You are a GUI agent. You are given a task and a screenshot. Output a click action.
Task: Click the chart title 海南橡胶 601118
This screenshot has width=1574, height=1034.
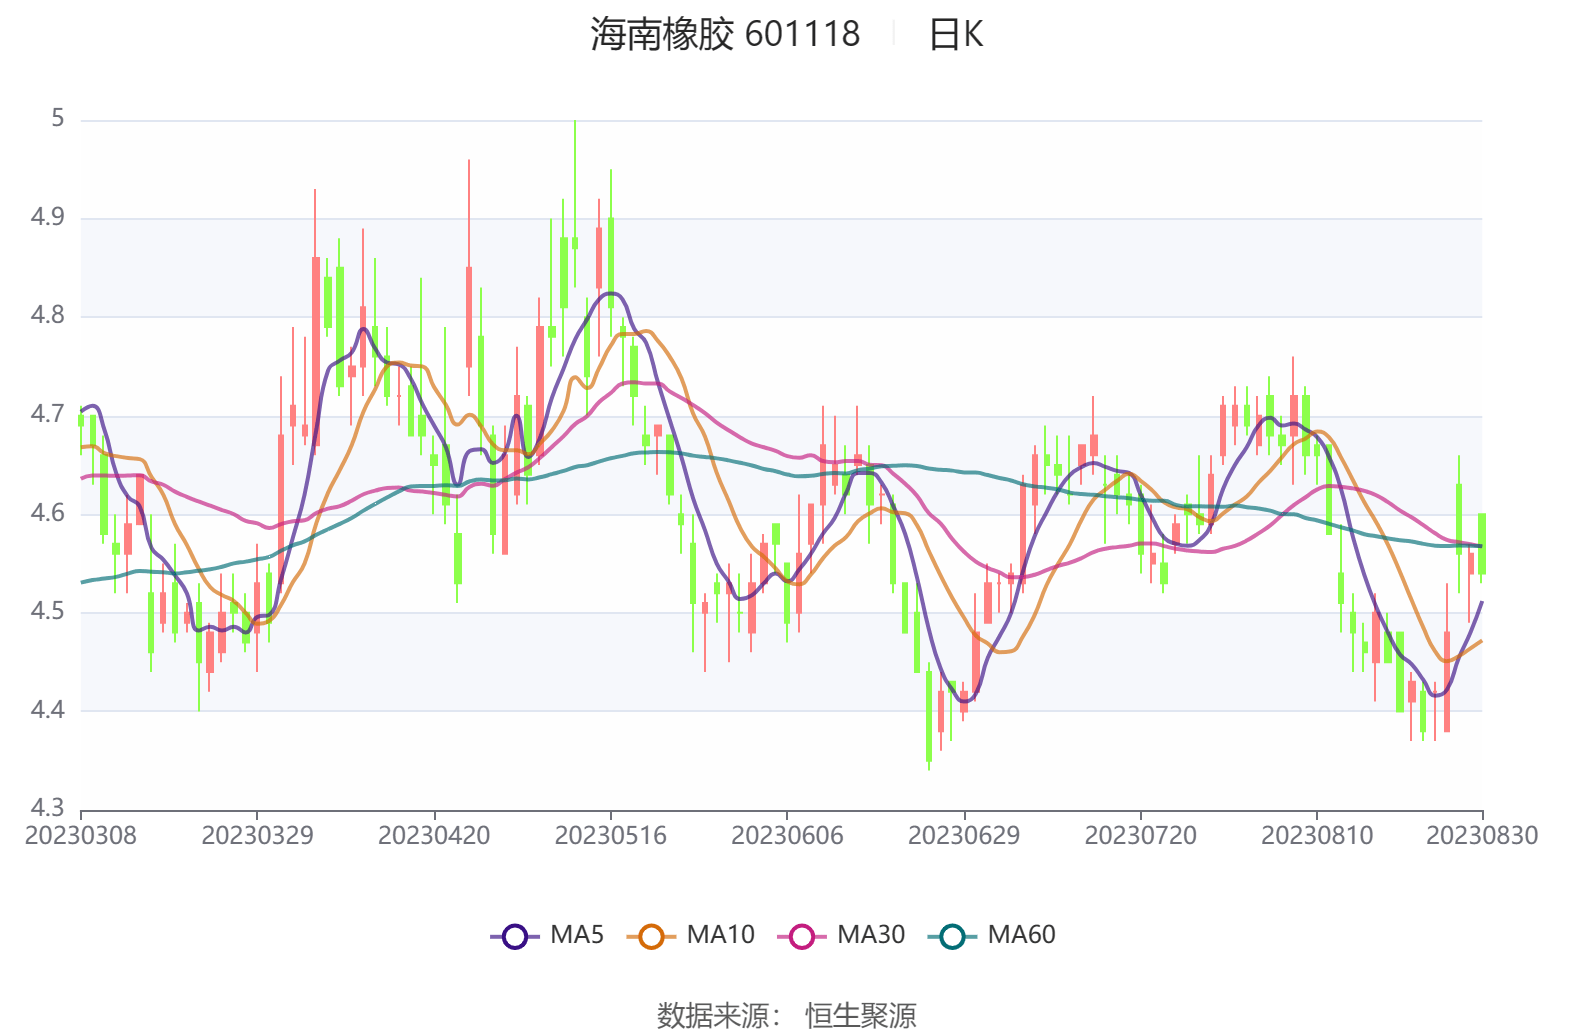[725, 35]
